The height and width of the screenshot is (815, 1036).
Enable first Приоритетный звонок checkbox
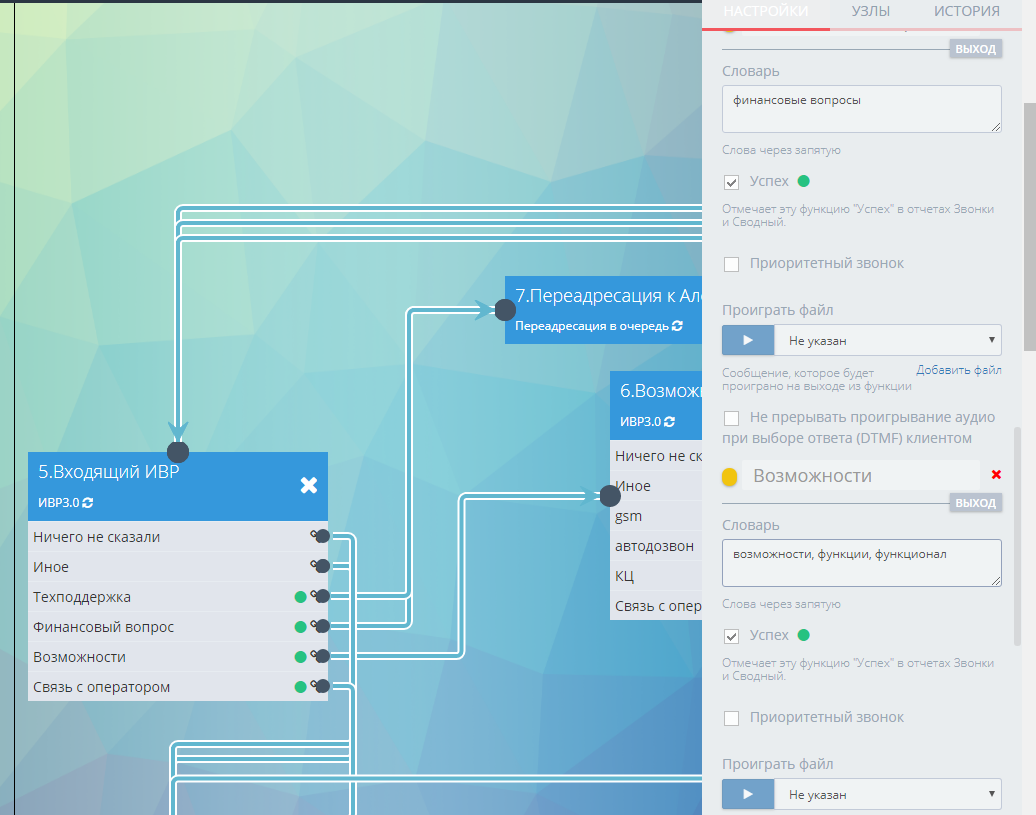click(x=732, y=264)
